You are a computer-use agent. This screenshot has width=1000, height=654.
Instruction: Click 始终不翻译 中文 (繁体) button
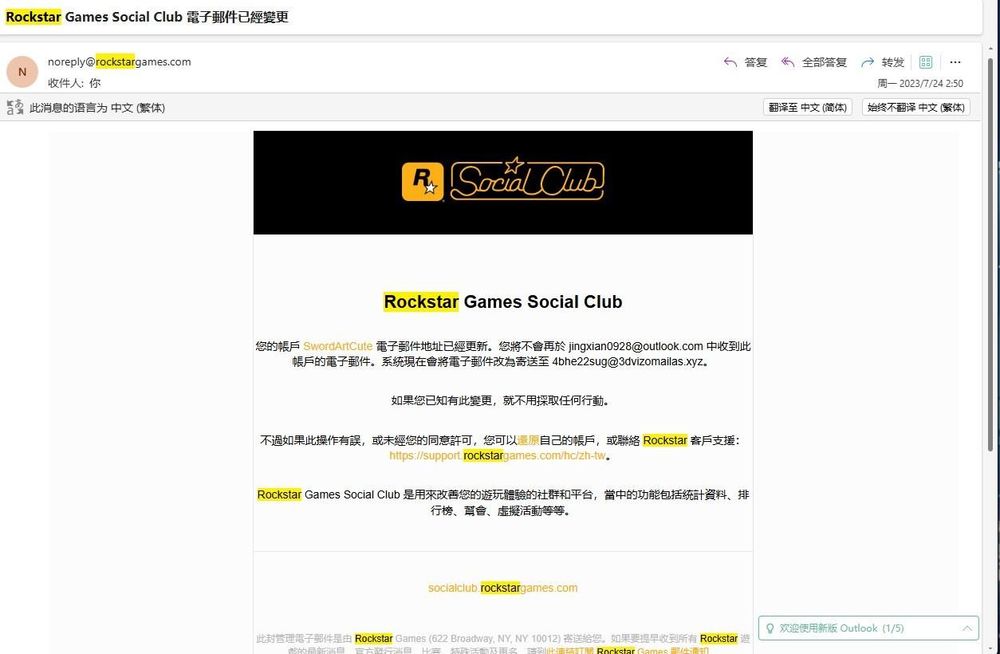click(916, 107)
